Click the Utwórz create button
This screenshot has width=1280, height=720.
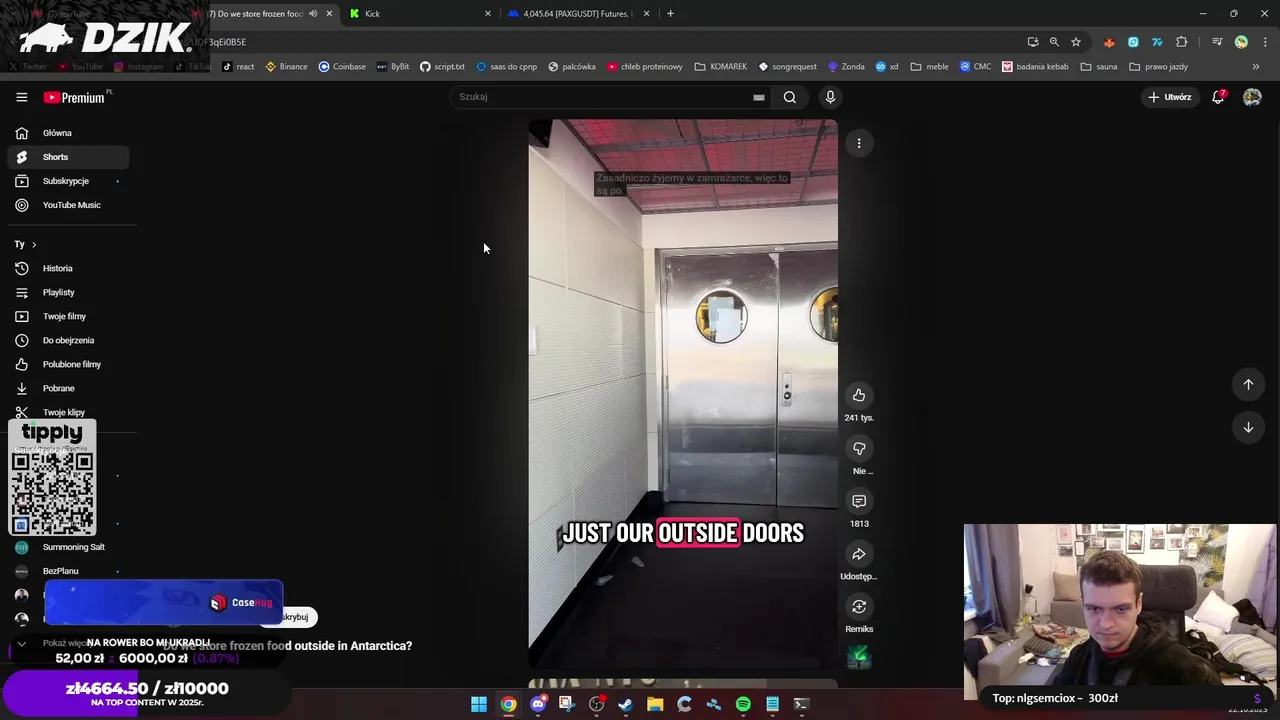click(x=1170, y=97)
